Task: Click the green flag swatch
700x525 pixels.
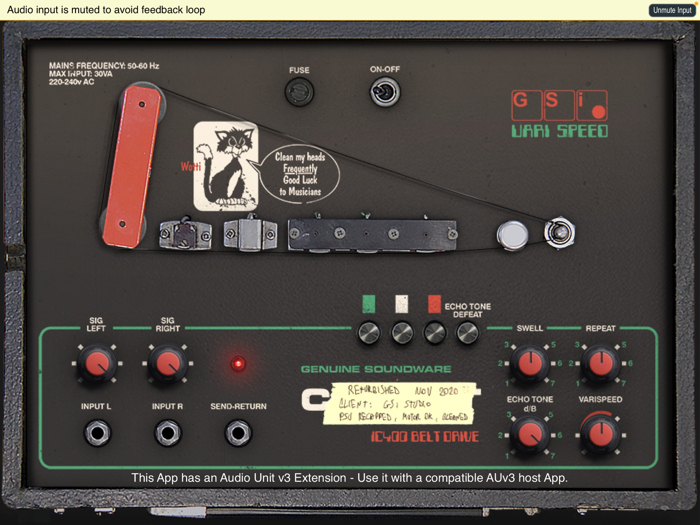Action: coord(369,304)
